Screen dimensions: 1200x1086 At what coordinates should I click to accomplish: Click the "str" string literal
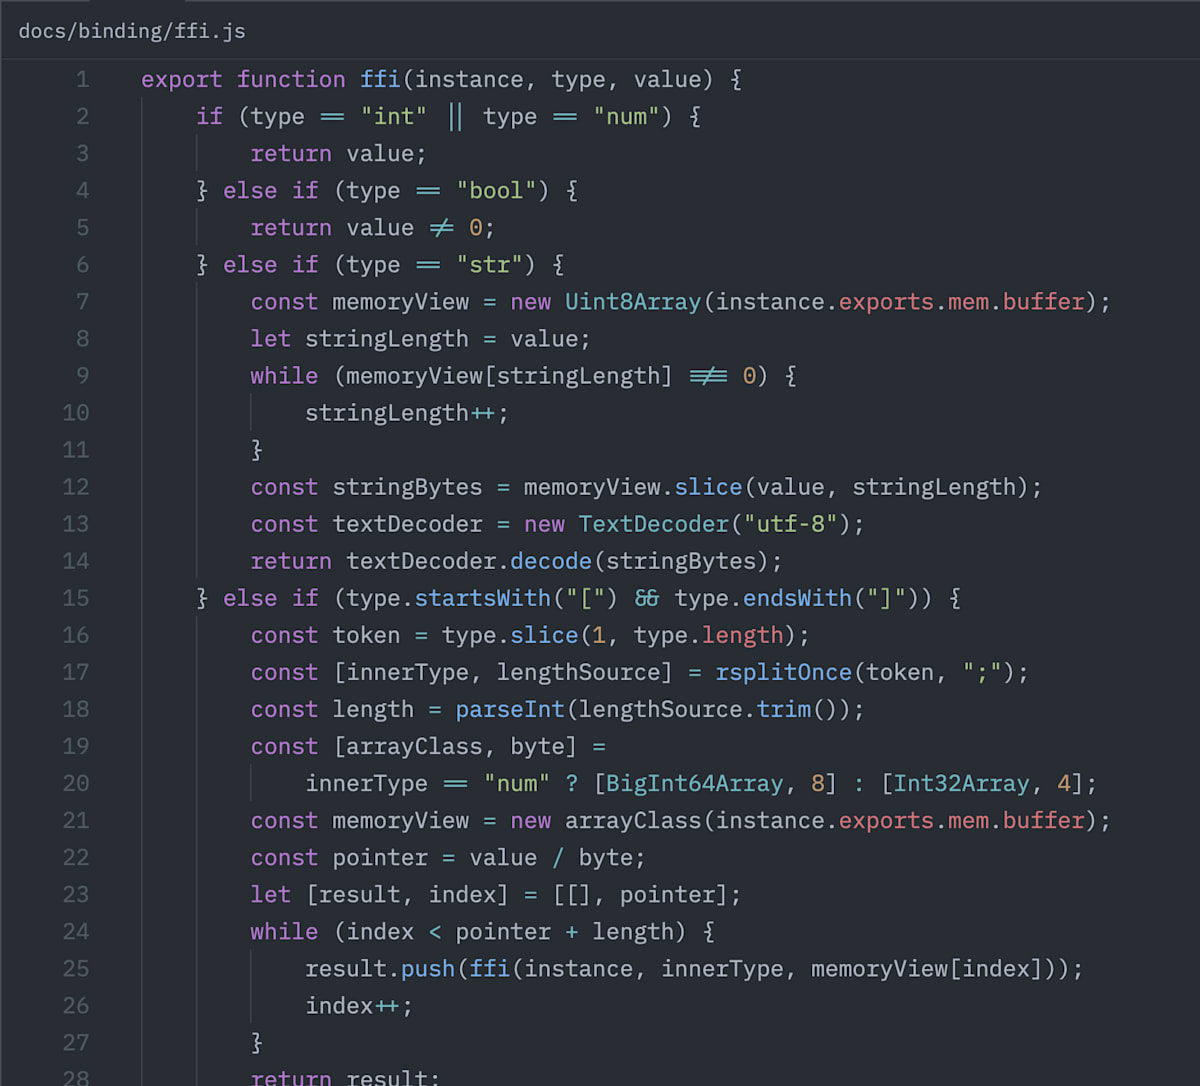pyautogui.click(x=490, y=264)
